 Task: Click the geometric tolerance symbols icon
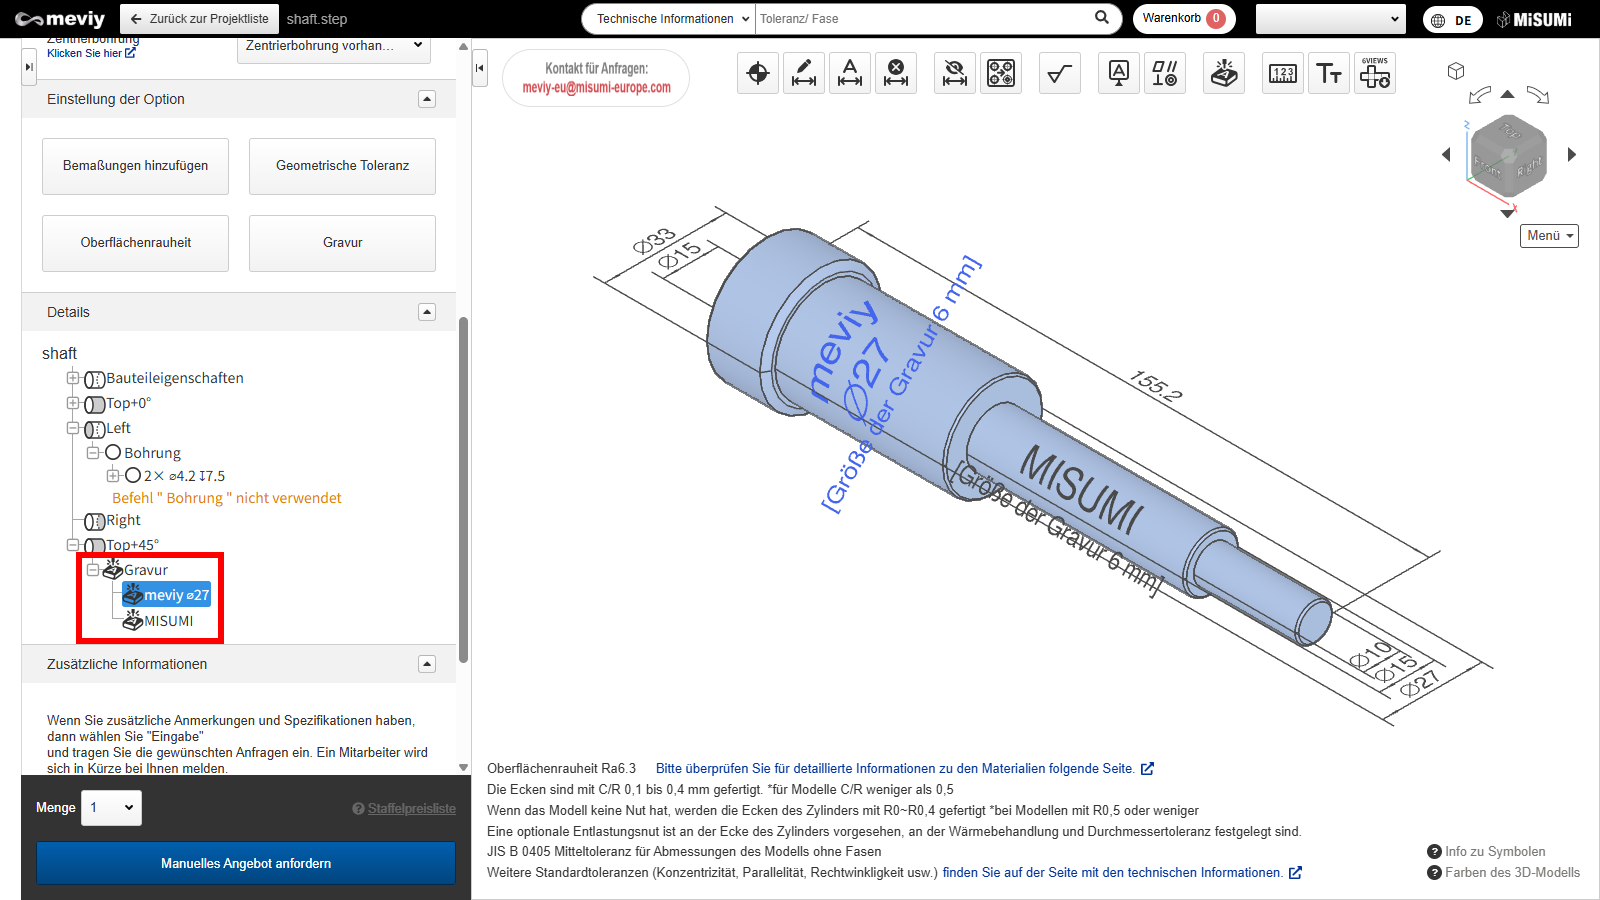pos(1164,73)
